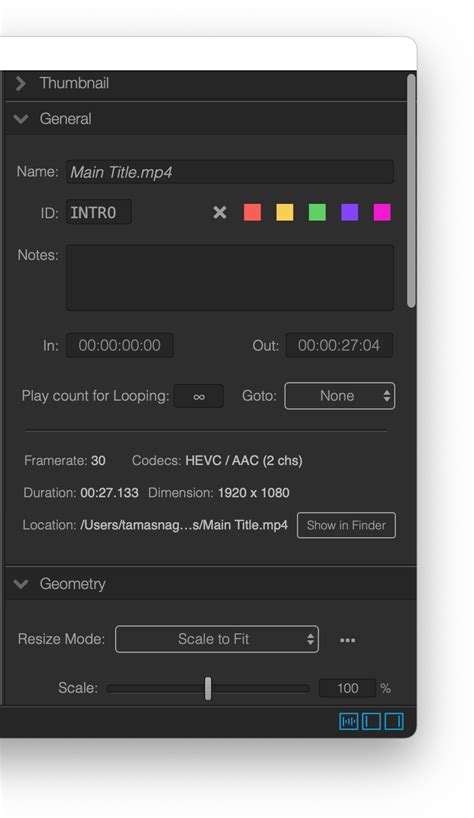474x818 pixels.
Task: Edit the Name field Main Title.mp4
Action: (230, 172)
